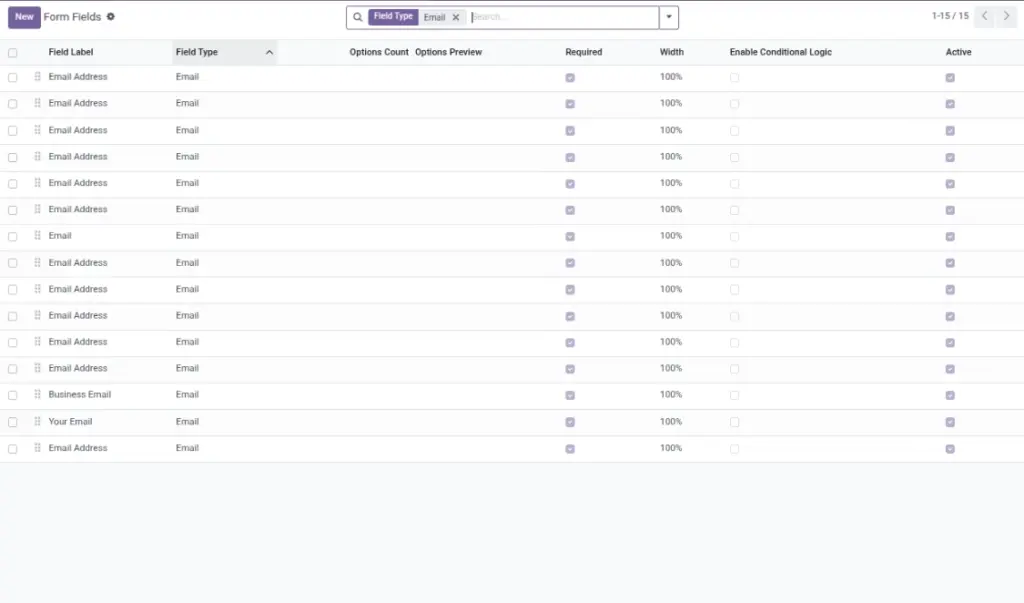Enable conditional logic for Your Email
1024x603 pixels.
pos(735,423)
